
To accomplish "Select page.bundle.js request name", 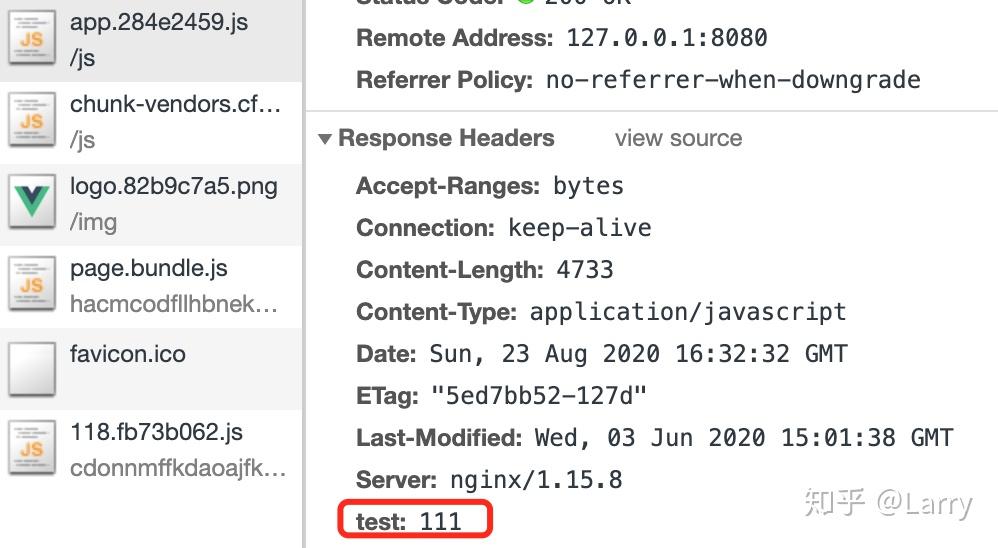I will 148,269.
